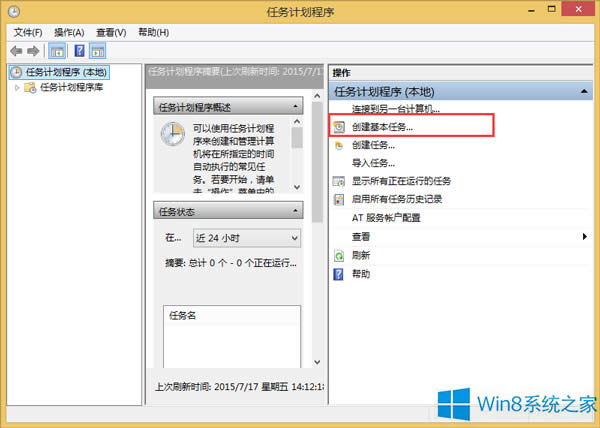Open the 近 24 小时 dropdown
600x428 pixels.
coord(247,238)
